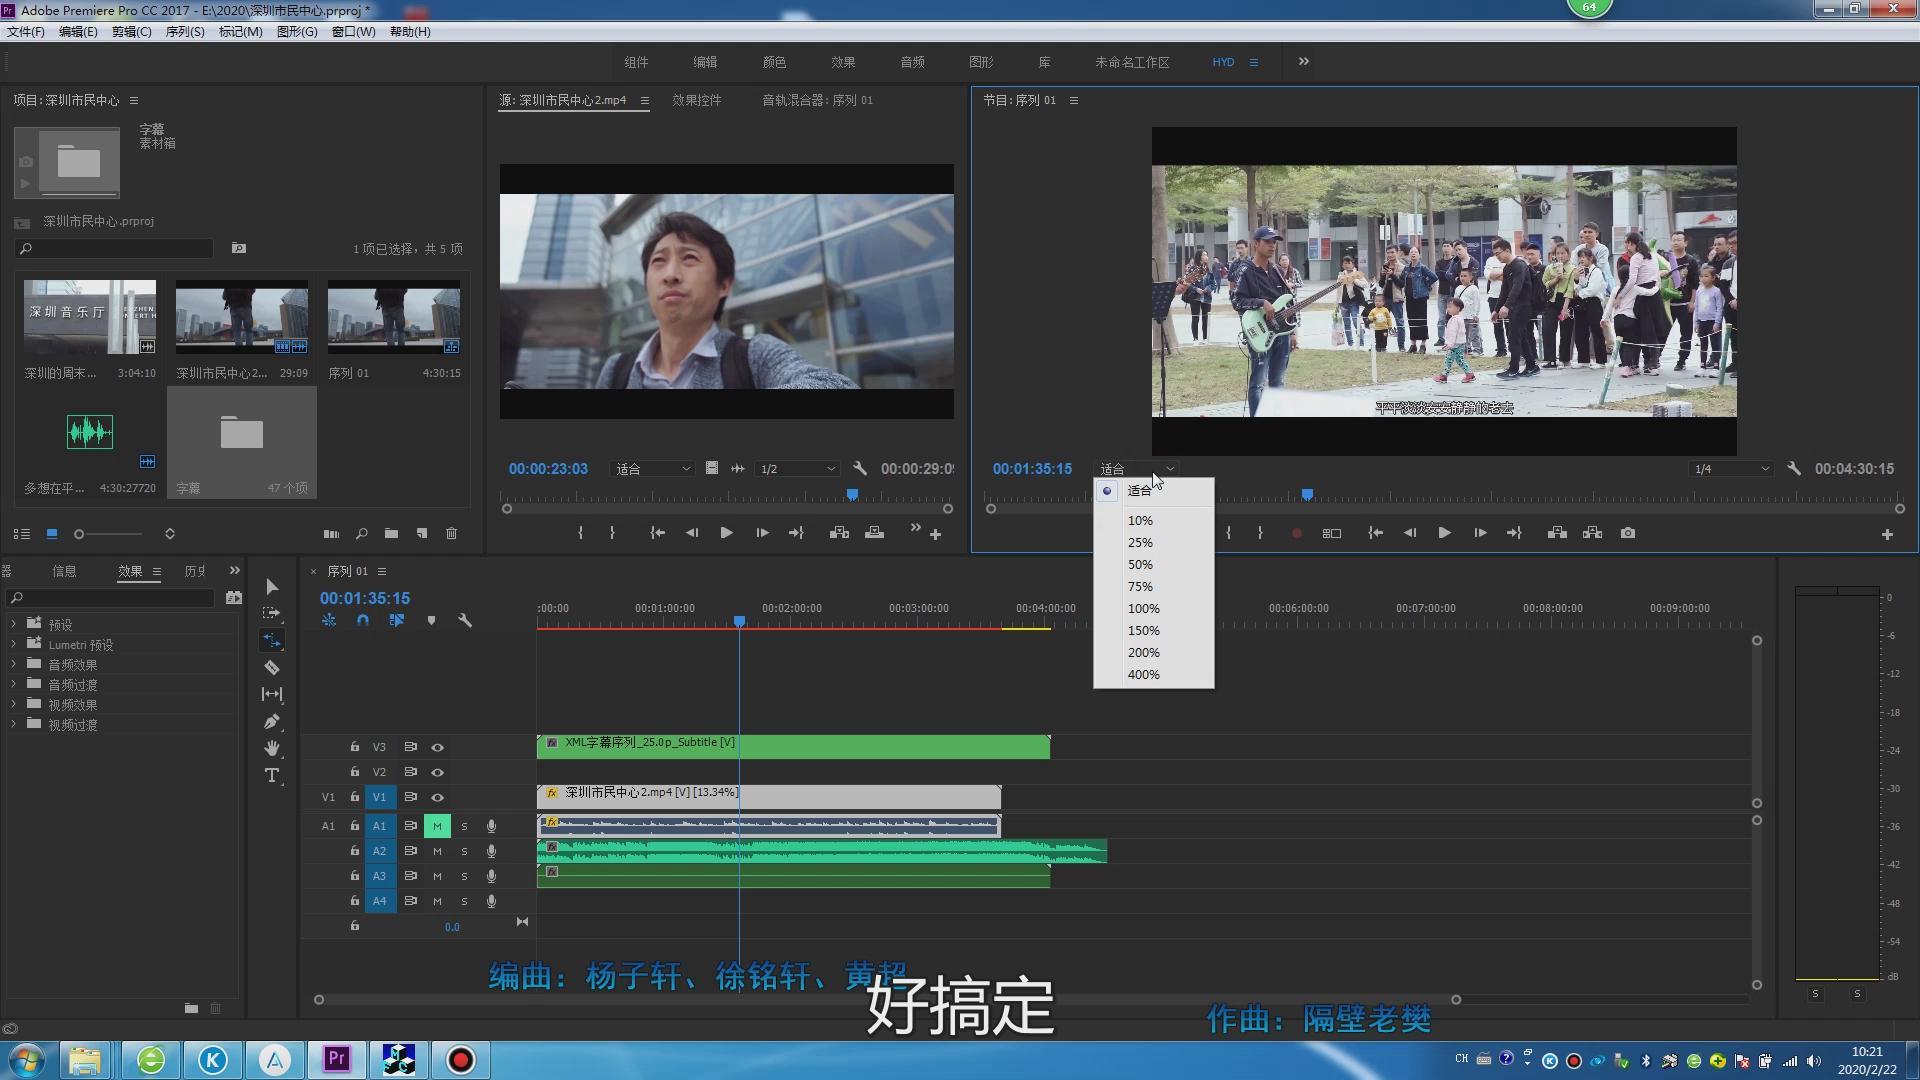Enable voice-over record on A4
The image size is (1920, 1080).
coord(491,901)
